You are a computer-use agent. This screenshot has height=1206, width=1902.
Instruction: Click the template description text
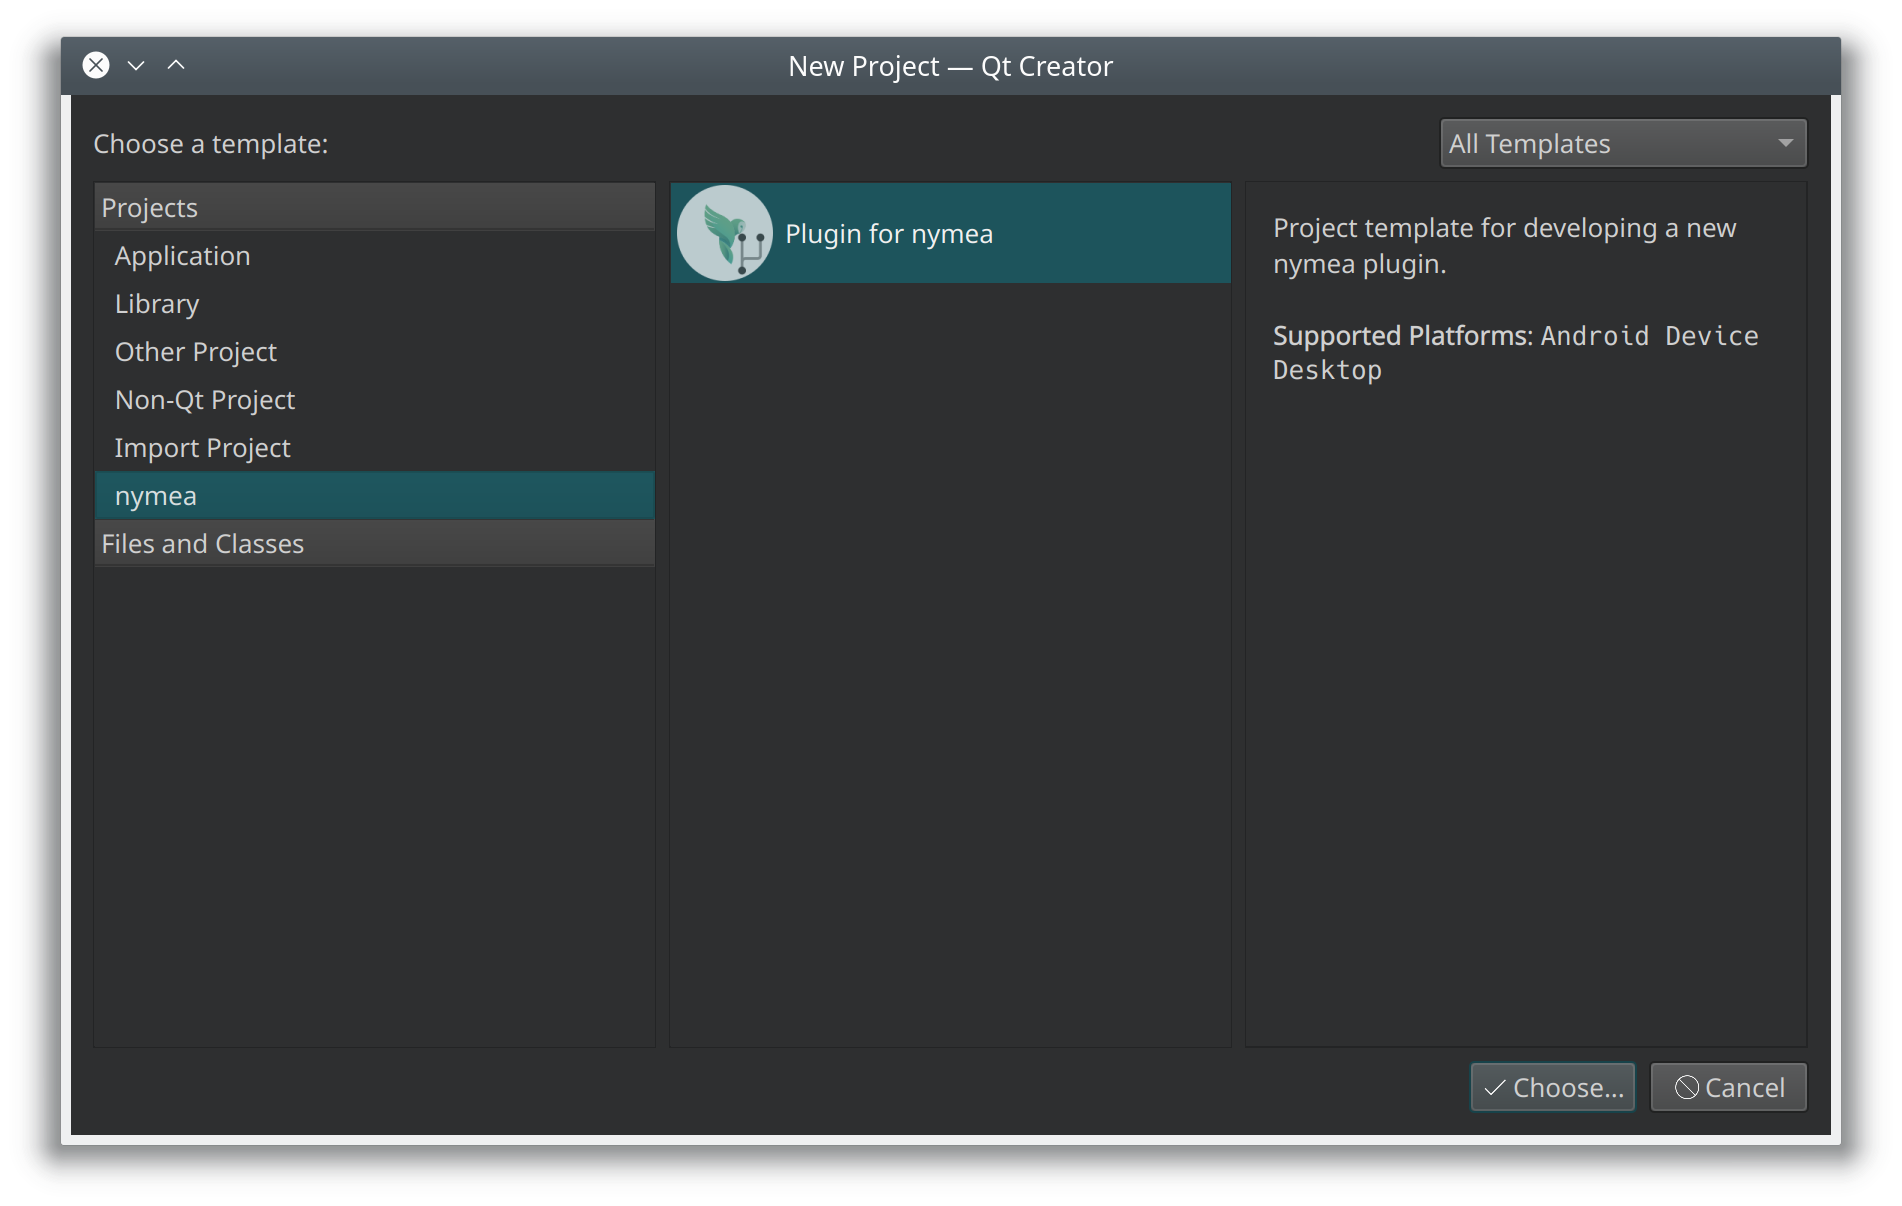pos(1504,246)
